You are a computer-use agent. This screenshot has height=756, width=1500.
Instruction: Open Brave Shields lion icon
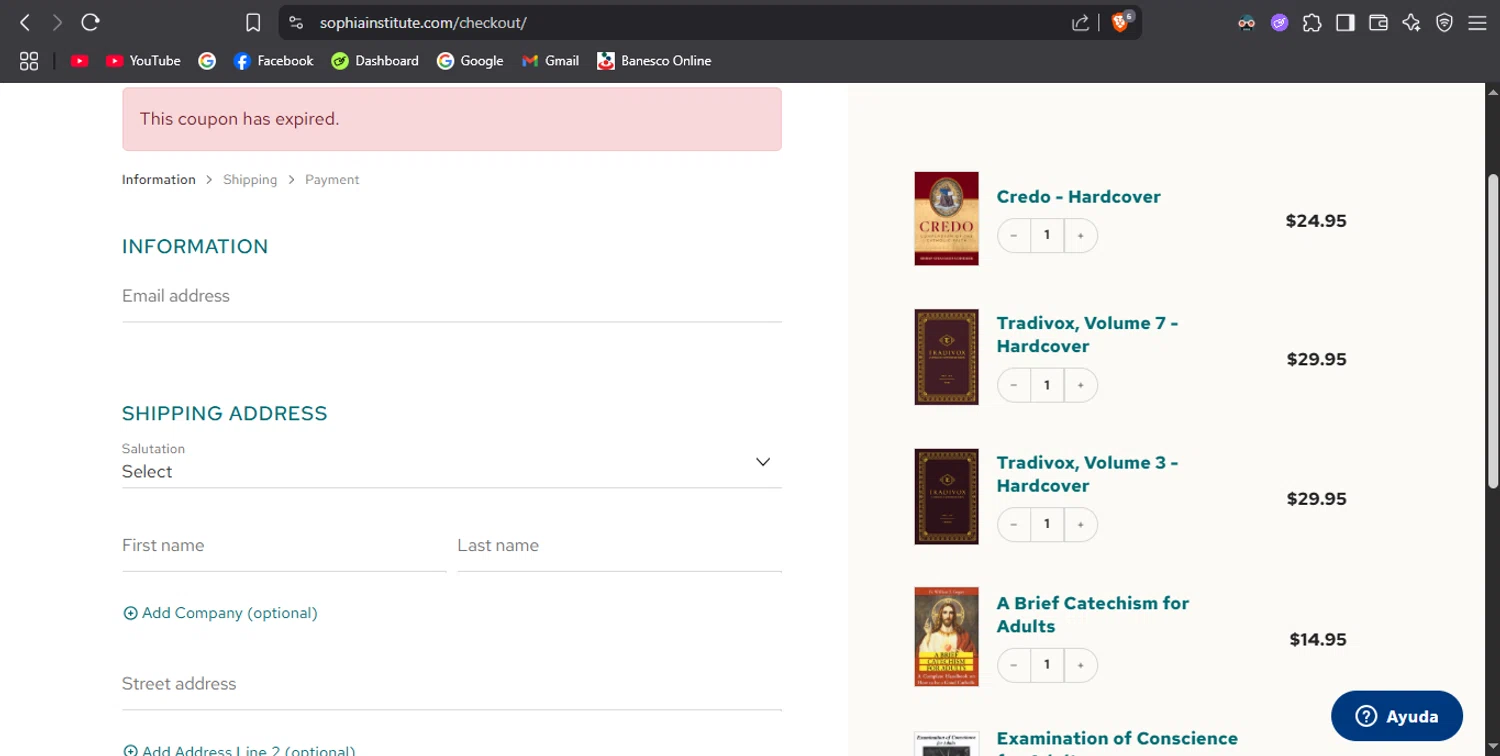tap(1121, 22)
